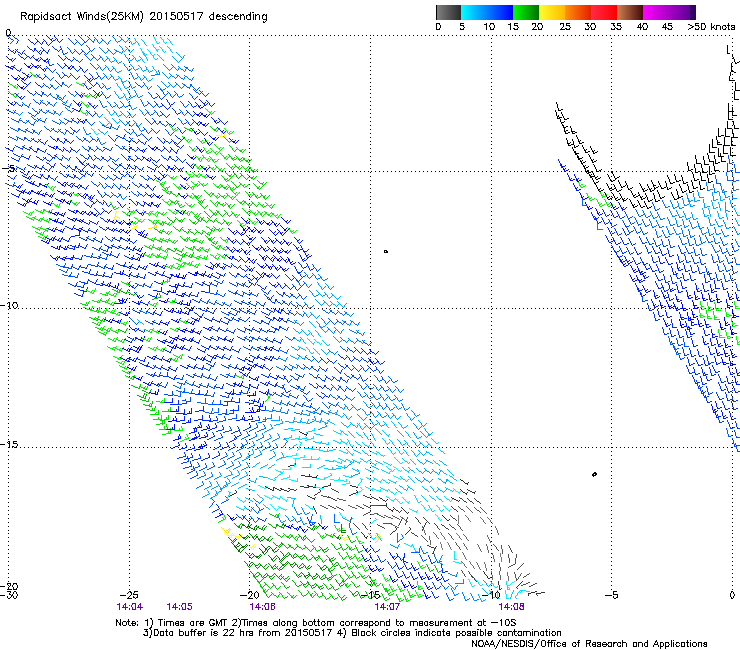This screenshot has width=740, height=650.
Task: Click the purple time label 14:05
Action: (x=180, y=607)
